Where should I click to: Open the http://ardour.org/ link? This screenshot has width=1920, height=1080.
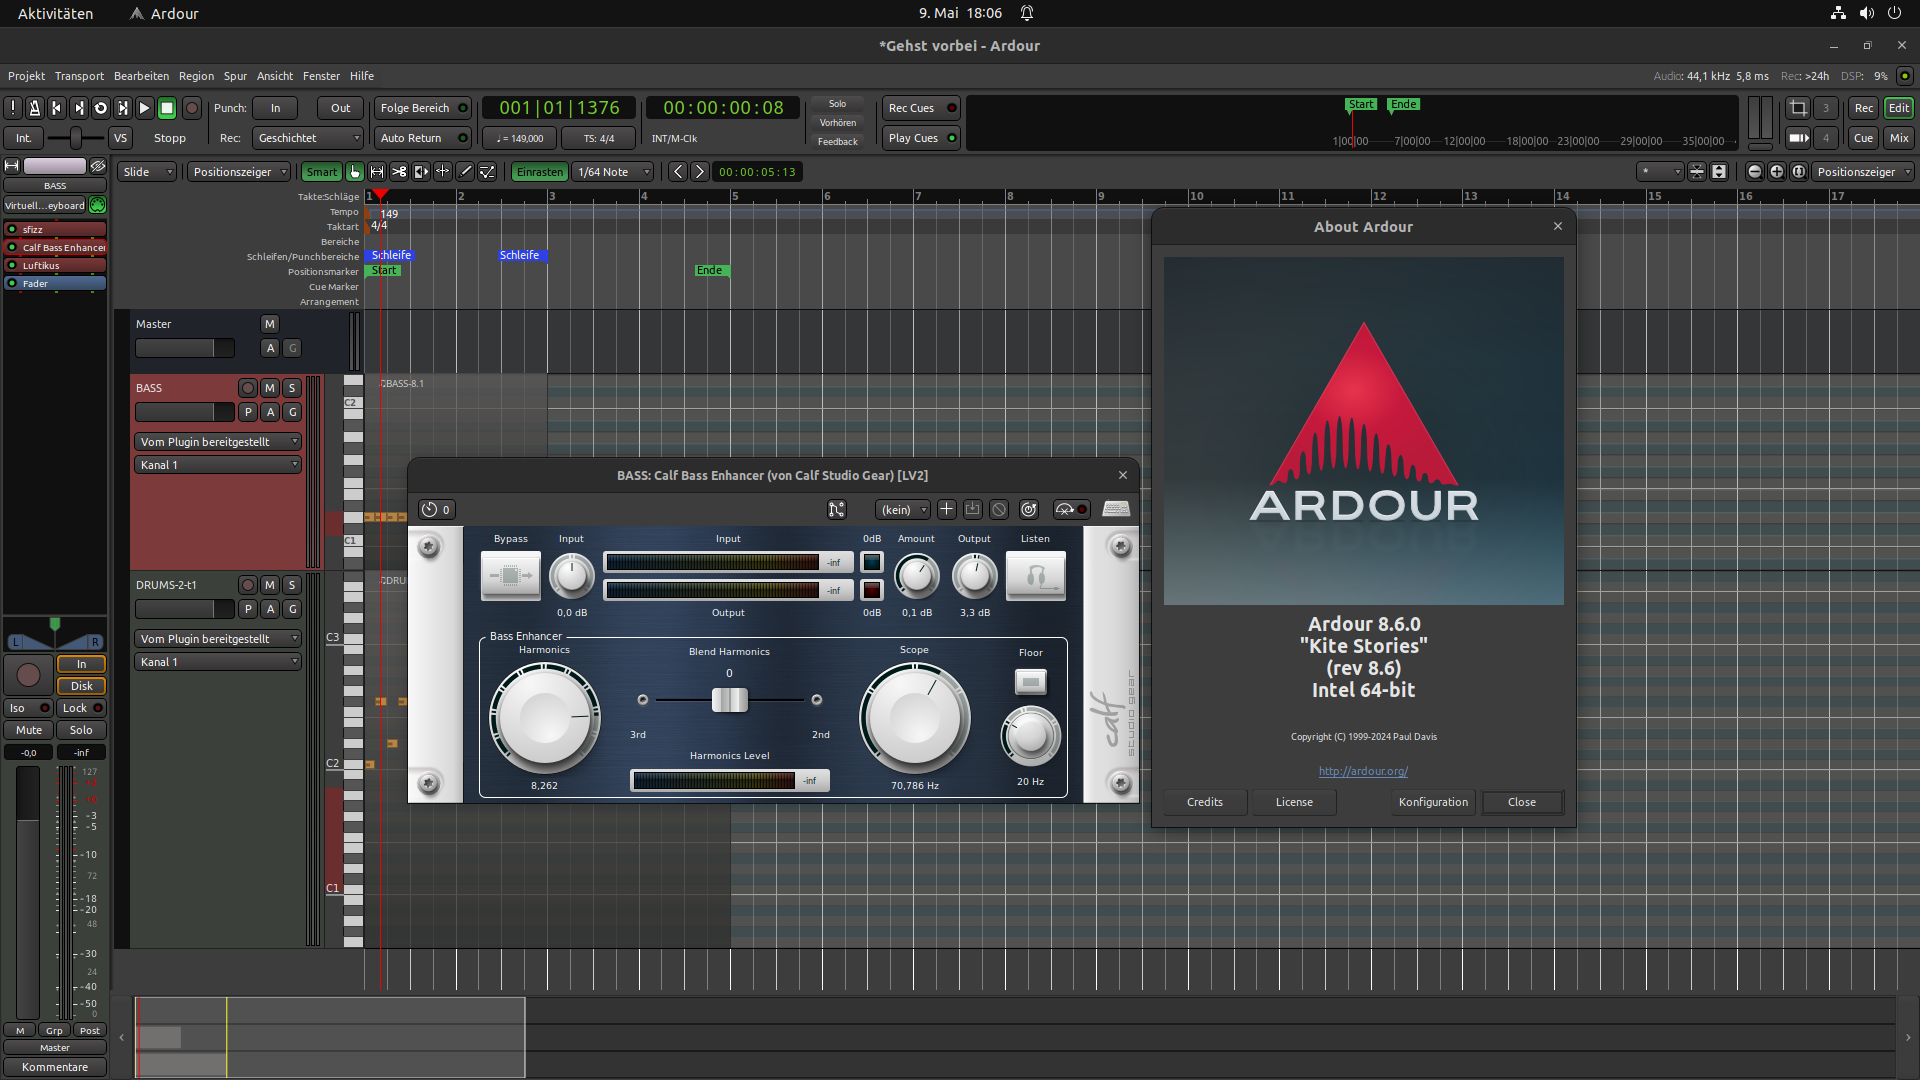click(x=1363, y=771)
